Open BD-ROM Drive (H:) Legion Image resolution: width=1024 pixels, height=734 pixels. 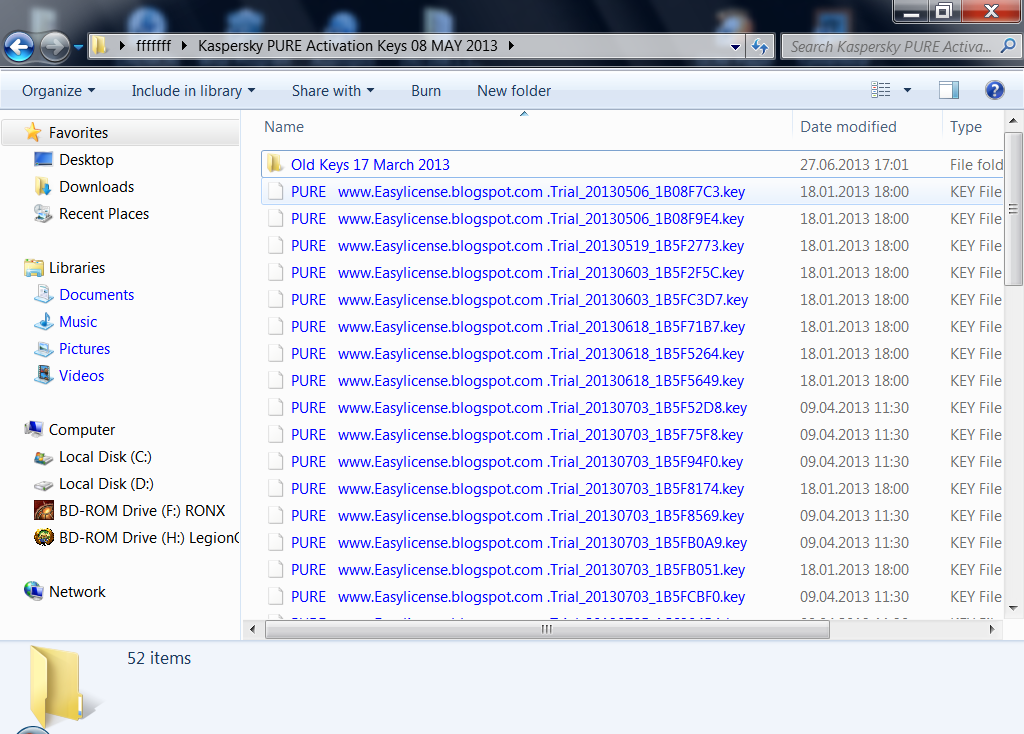coord(149,538)
